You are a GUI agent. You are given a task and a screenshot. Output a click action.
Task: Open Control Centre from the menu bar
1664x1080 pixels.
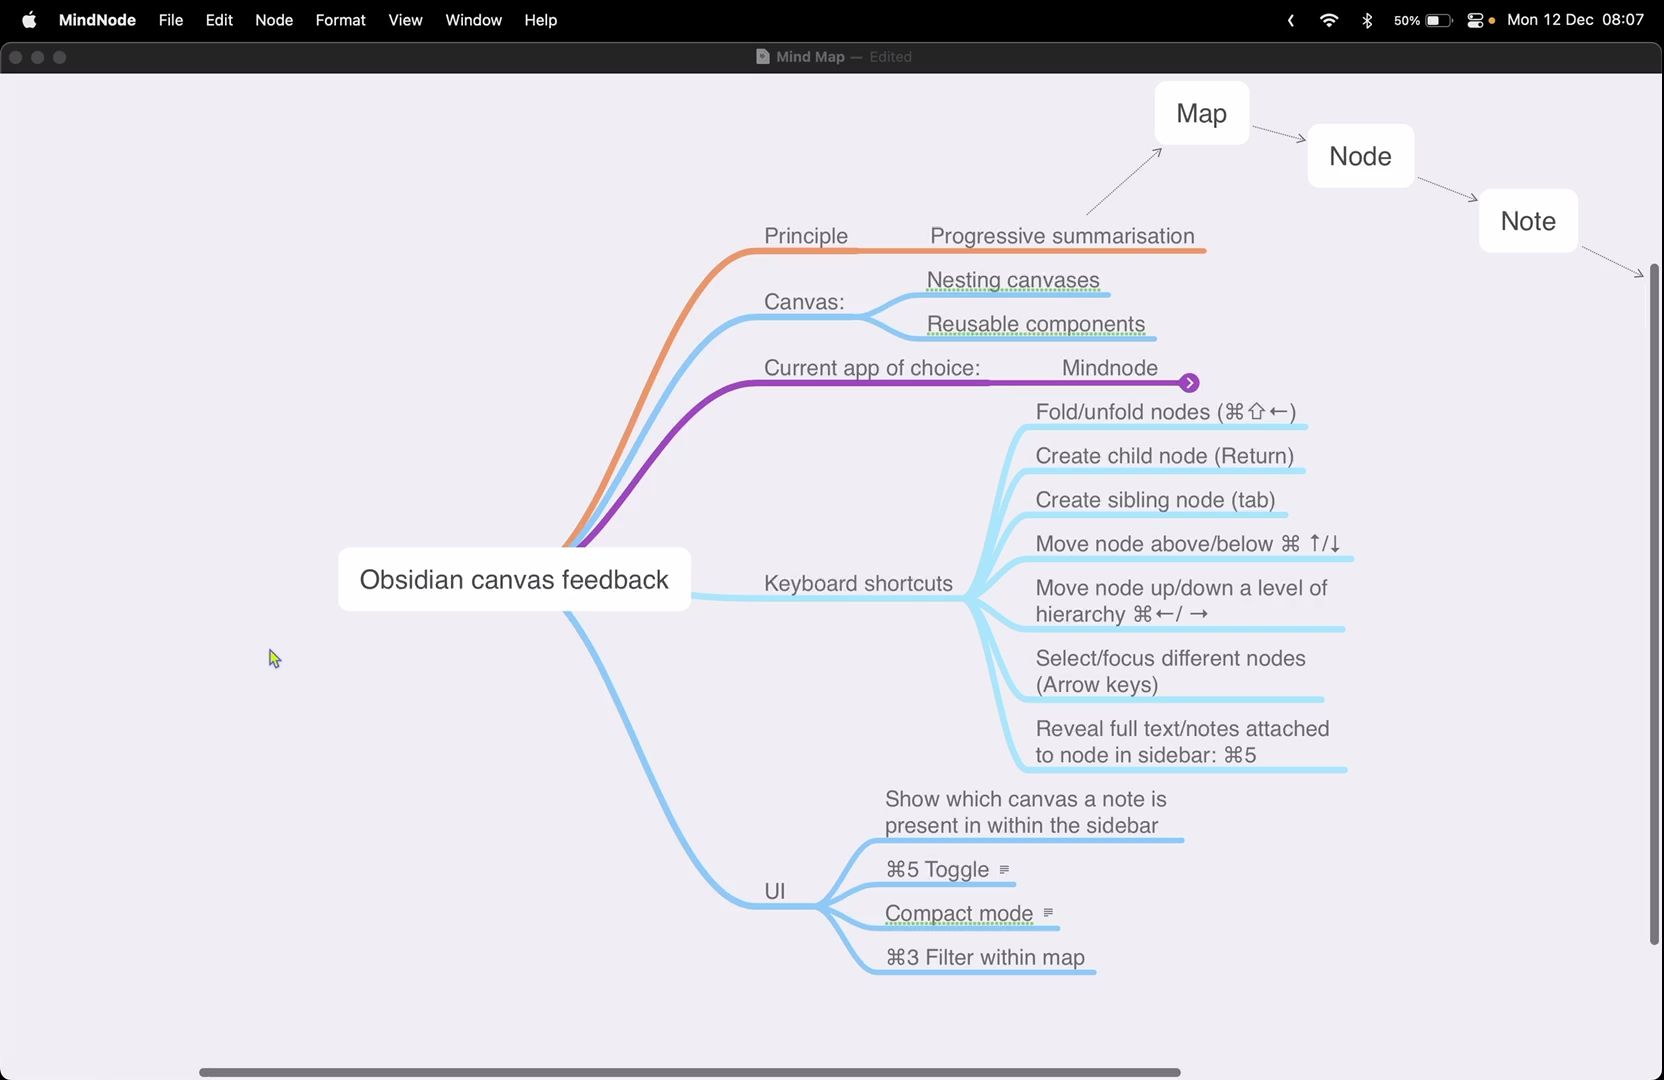coord(1475,20)
